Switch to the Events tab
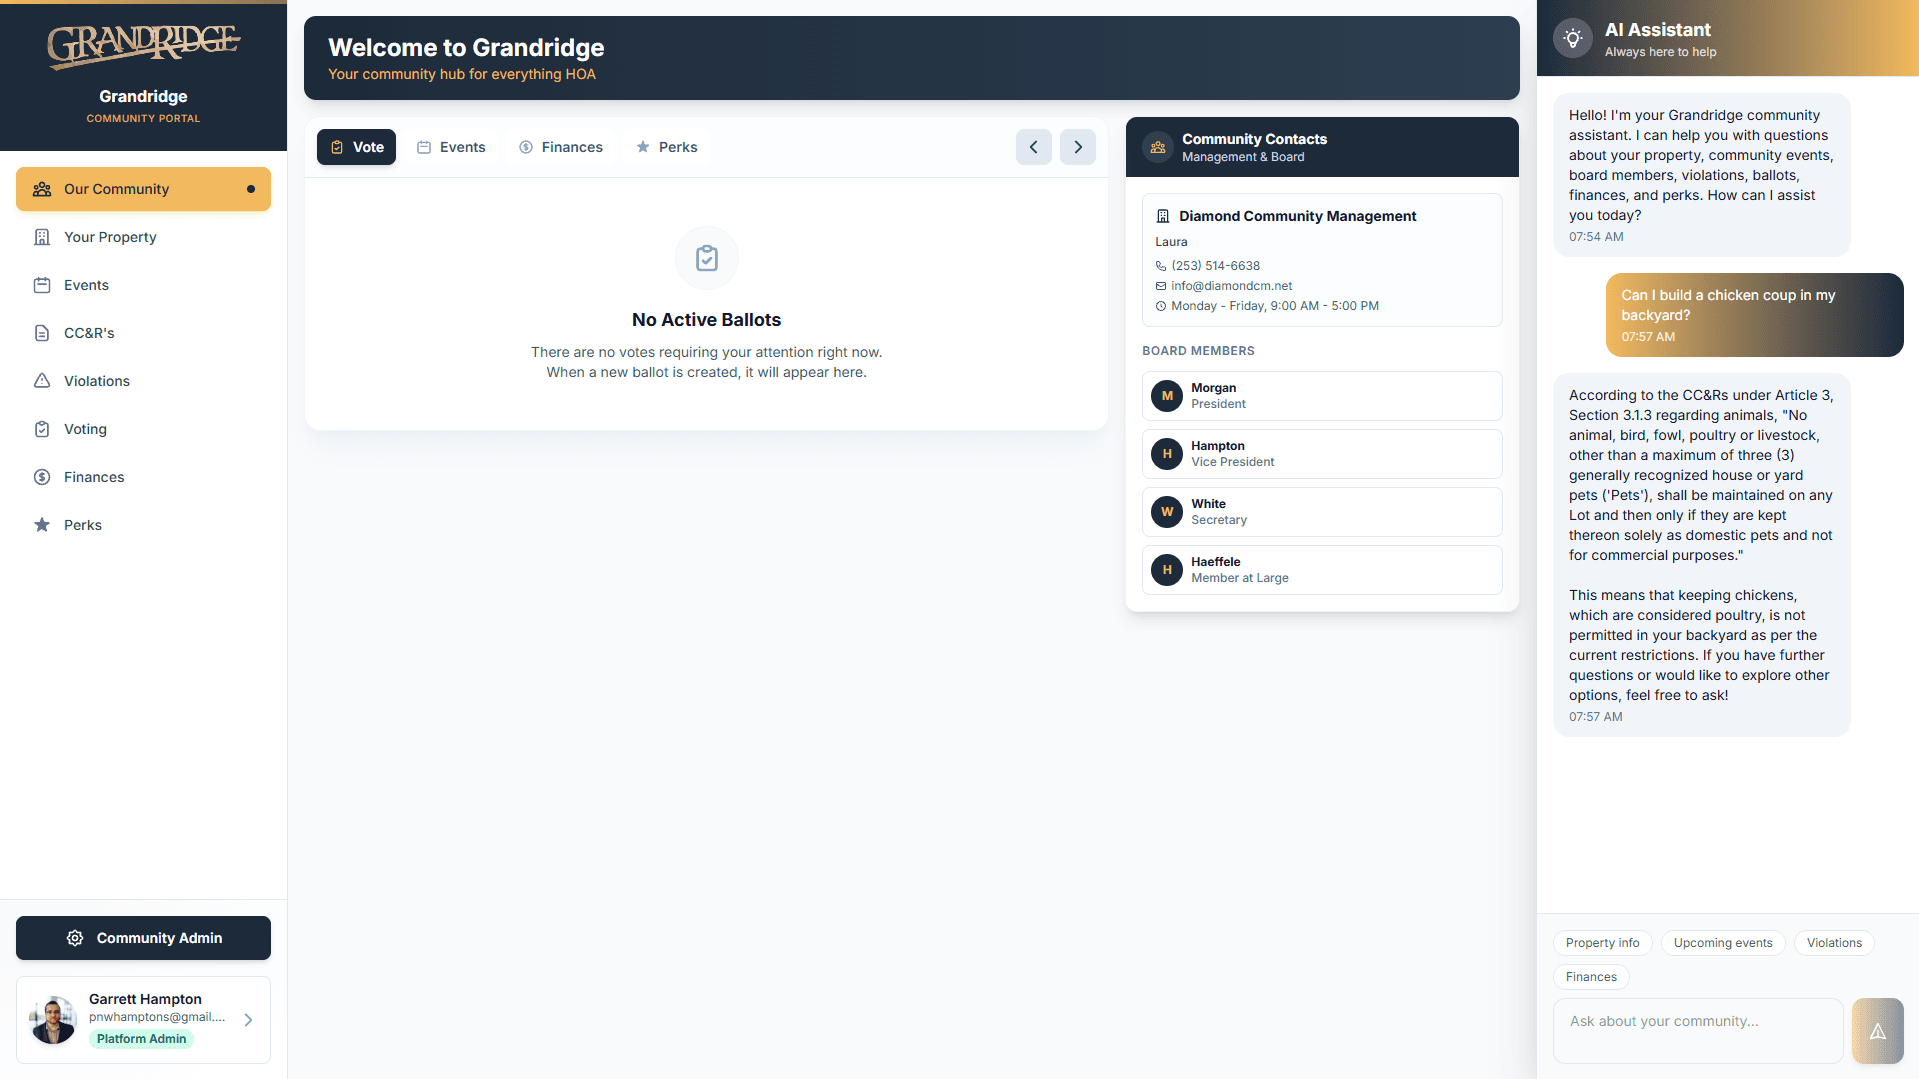1919x1079 pixels. pyautogui.click(x=451, y=147)
